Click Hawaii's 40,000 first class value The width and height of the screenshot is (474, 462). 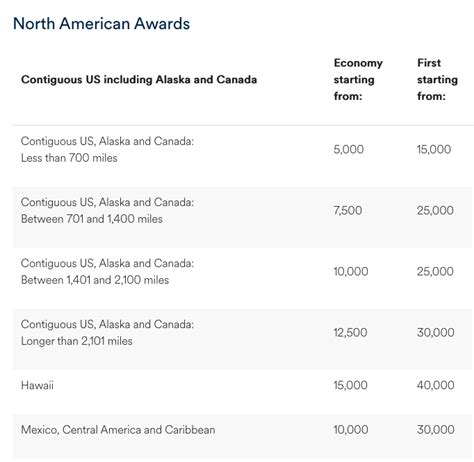point(436,385)
